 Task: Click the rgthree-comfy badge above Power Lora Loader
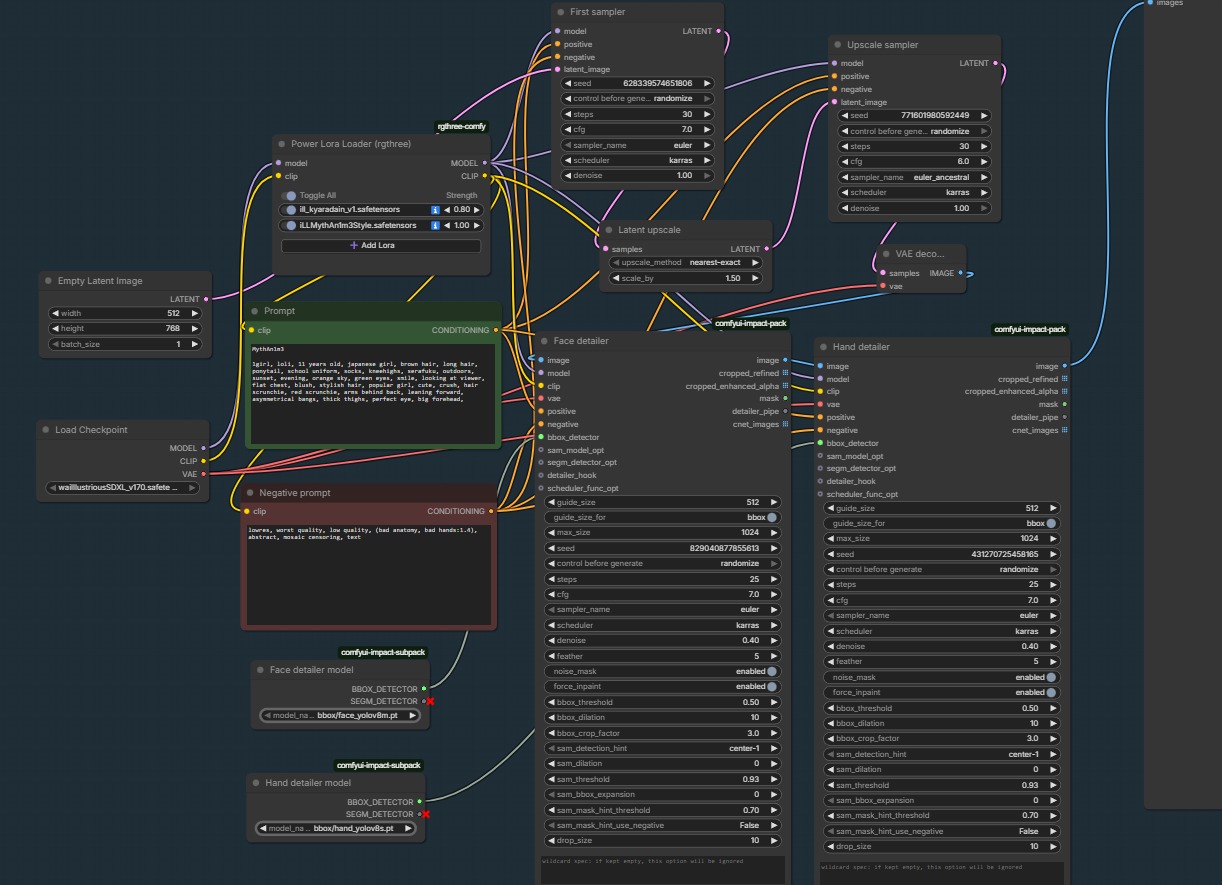[x=462, y=126]
